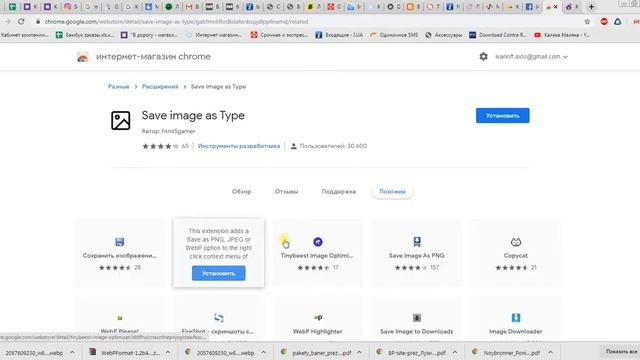Click the Save Image to Downloads icon
Viewport: 640px width, 360px height.
pos(416,318)
